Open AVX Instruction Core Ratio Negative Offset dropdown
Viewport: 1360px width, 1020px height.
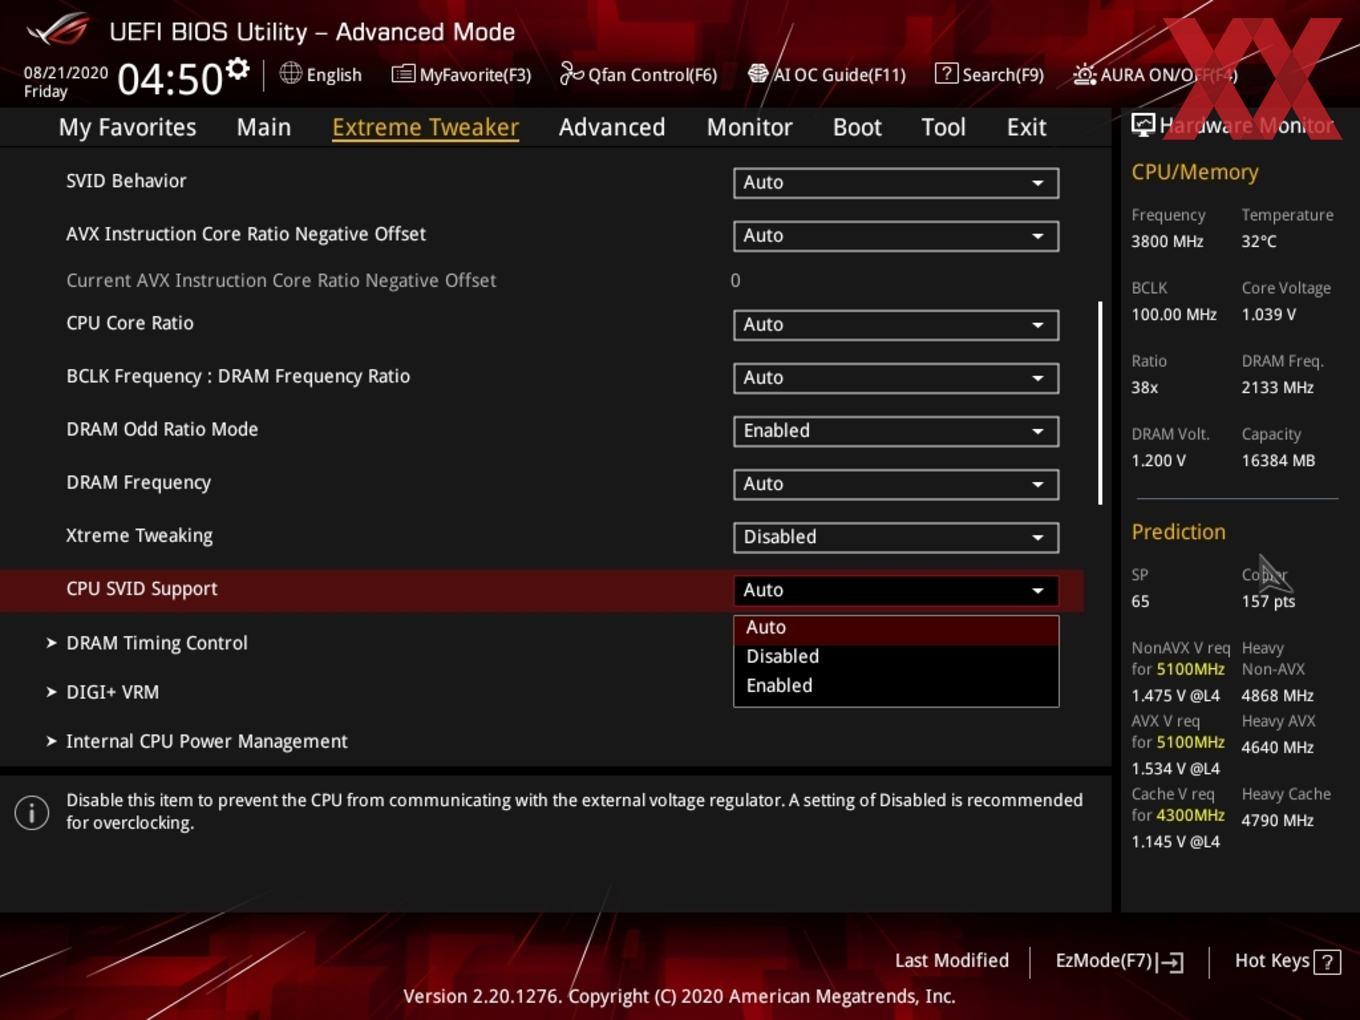pyautogui.click(x=896, y=236)
